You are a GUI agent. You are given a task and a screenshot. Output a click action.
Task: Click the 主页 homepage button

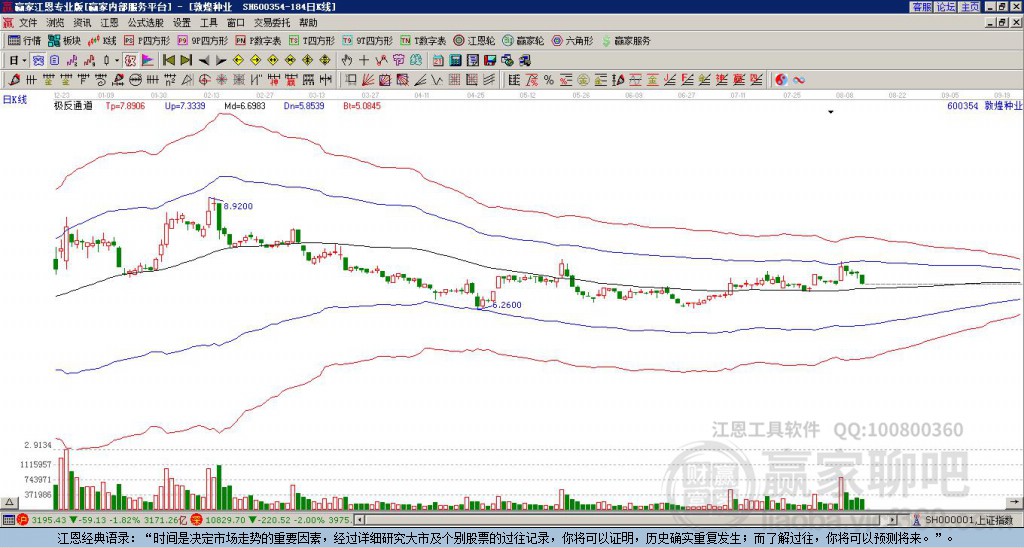[x=970, y=7]
